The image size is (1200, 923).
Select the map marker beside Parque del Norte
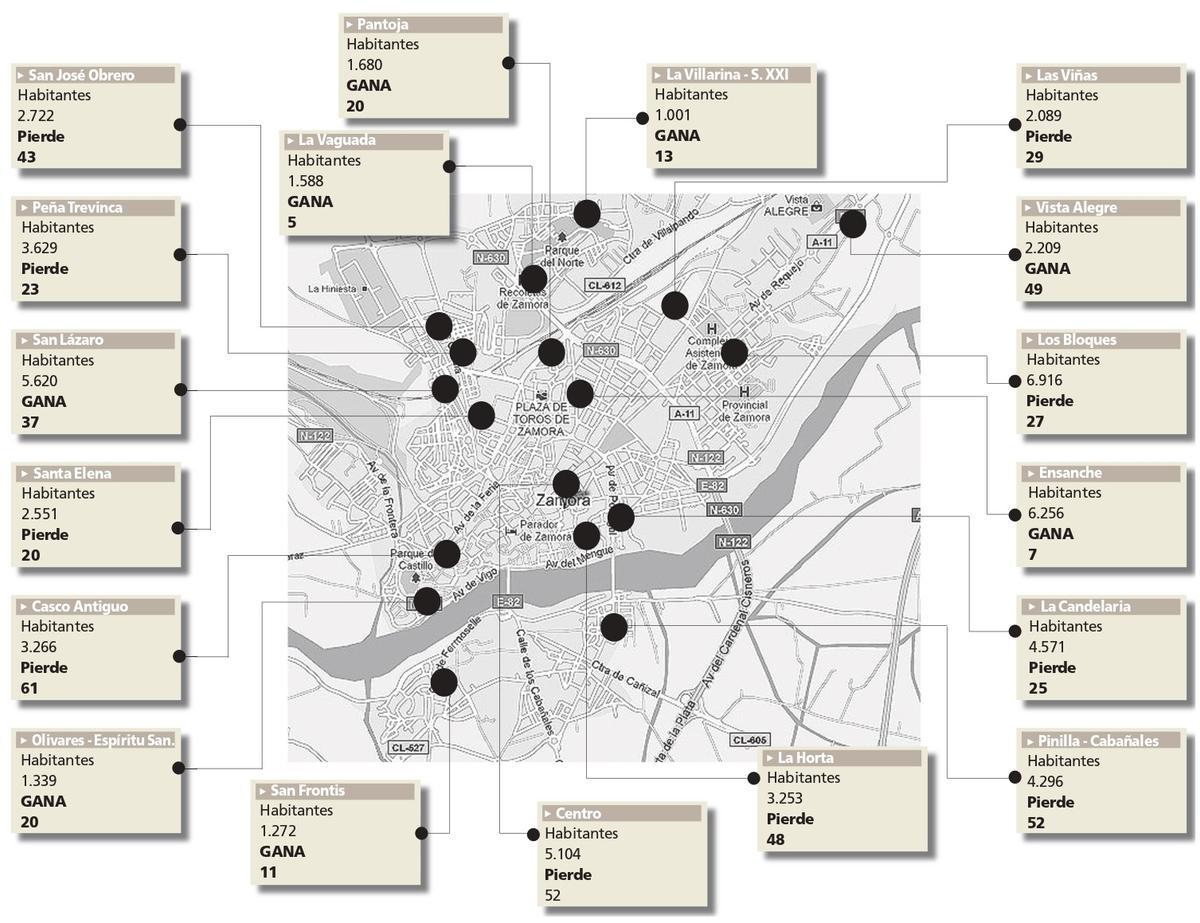586,213
